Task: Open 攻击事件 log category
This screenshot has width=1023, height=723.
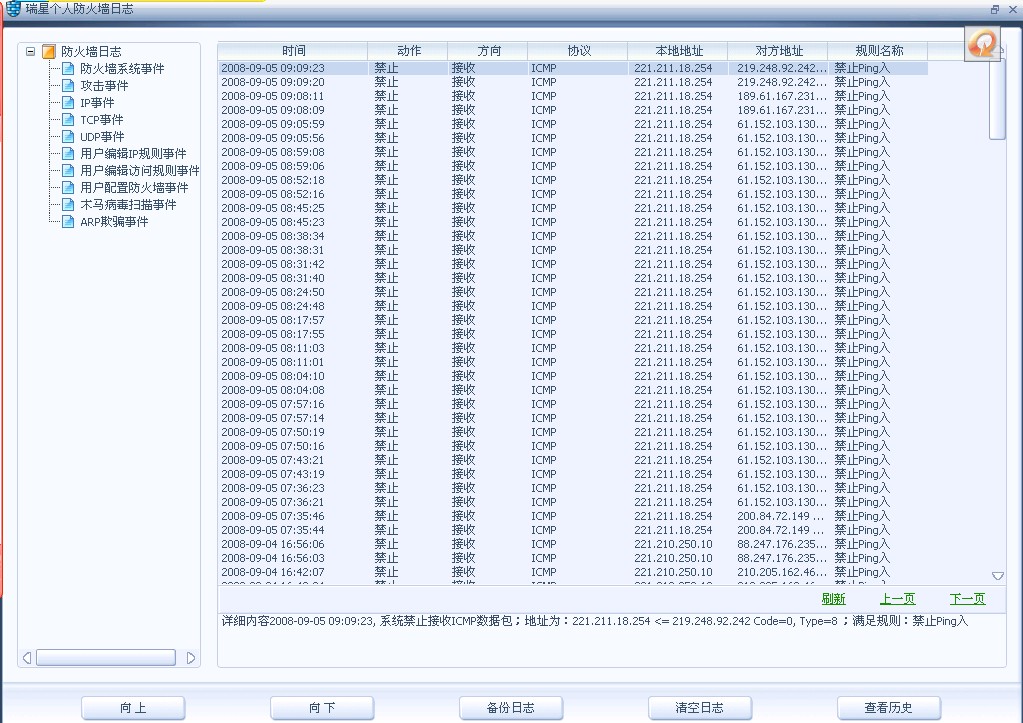Action: [104, 85]
